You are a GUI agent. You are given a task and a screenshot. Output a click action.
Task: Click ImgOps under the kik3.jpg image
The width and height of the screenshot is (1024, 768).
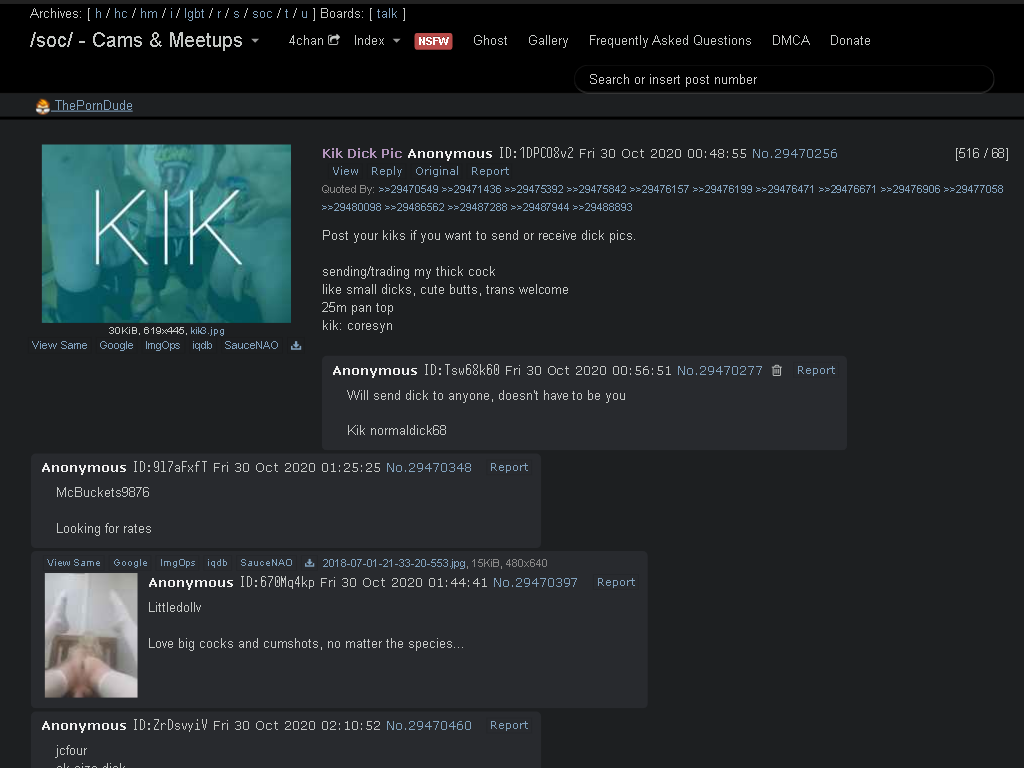[x=163, y=345]
